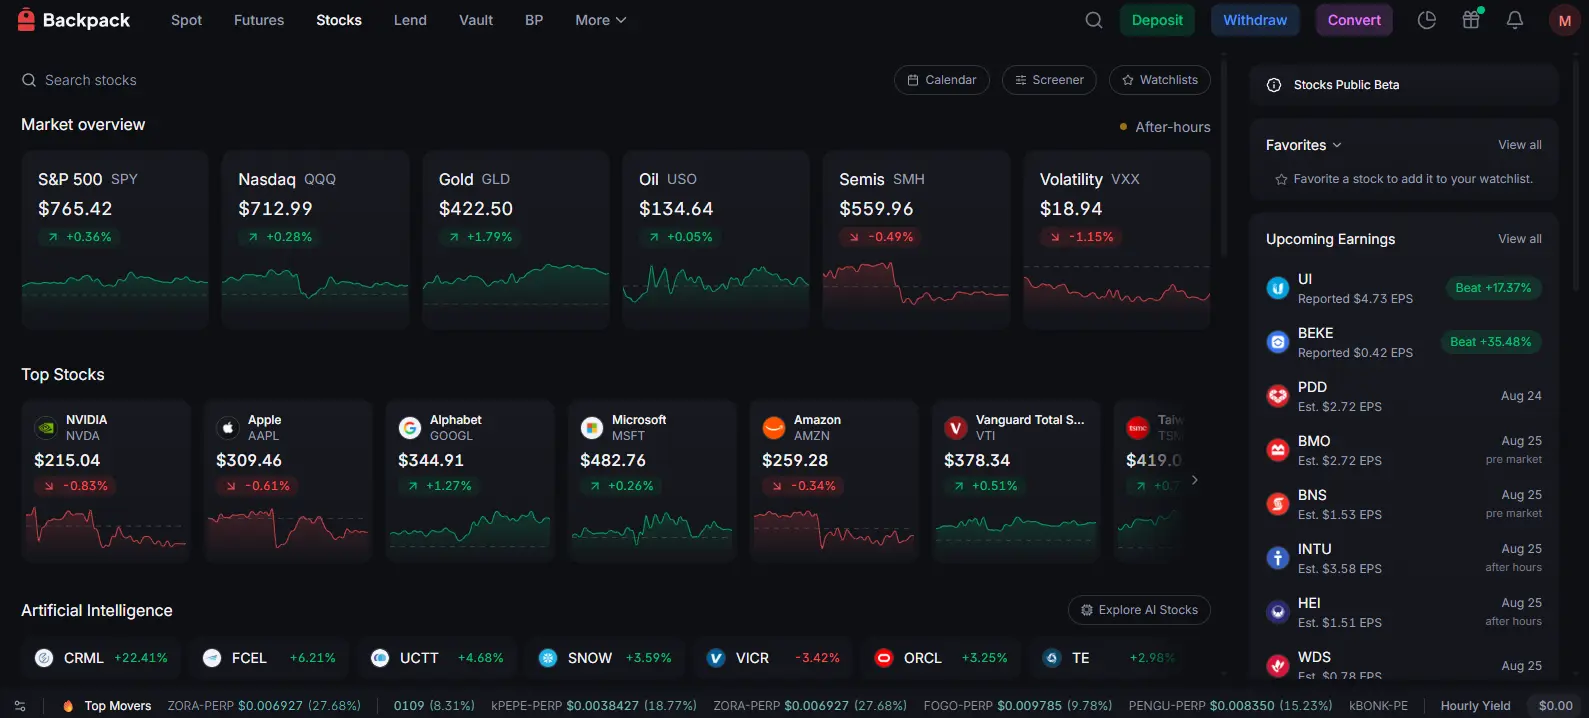The image size is (1589, 718).
Task: Click the Amazon logo icon
Action: [x=774, y=428]
